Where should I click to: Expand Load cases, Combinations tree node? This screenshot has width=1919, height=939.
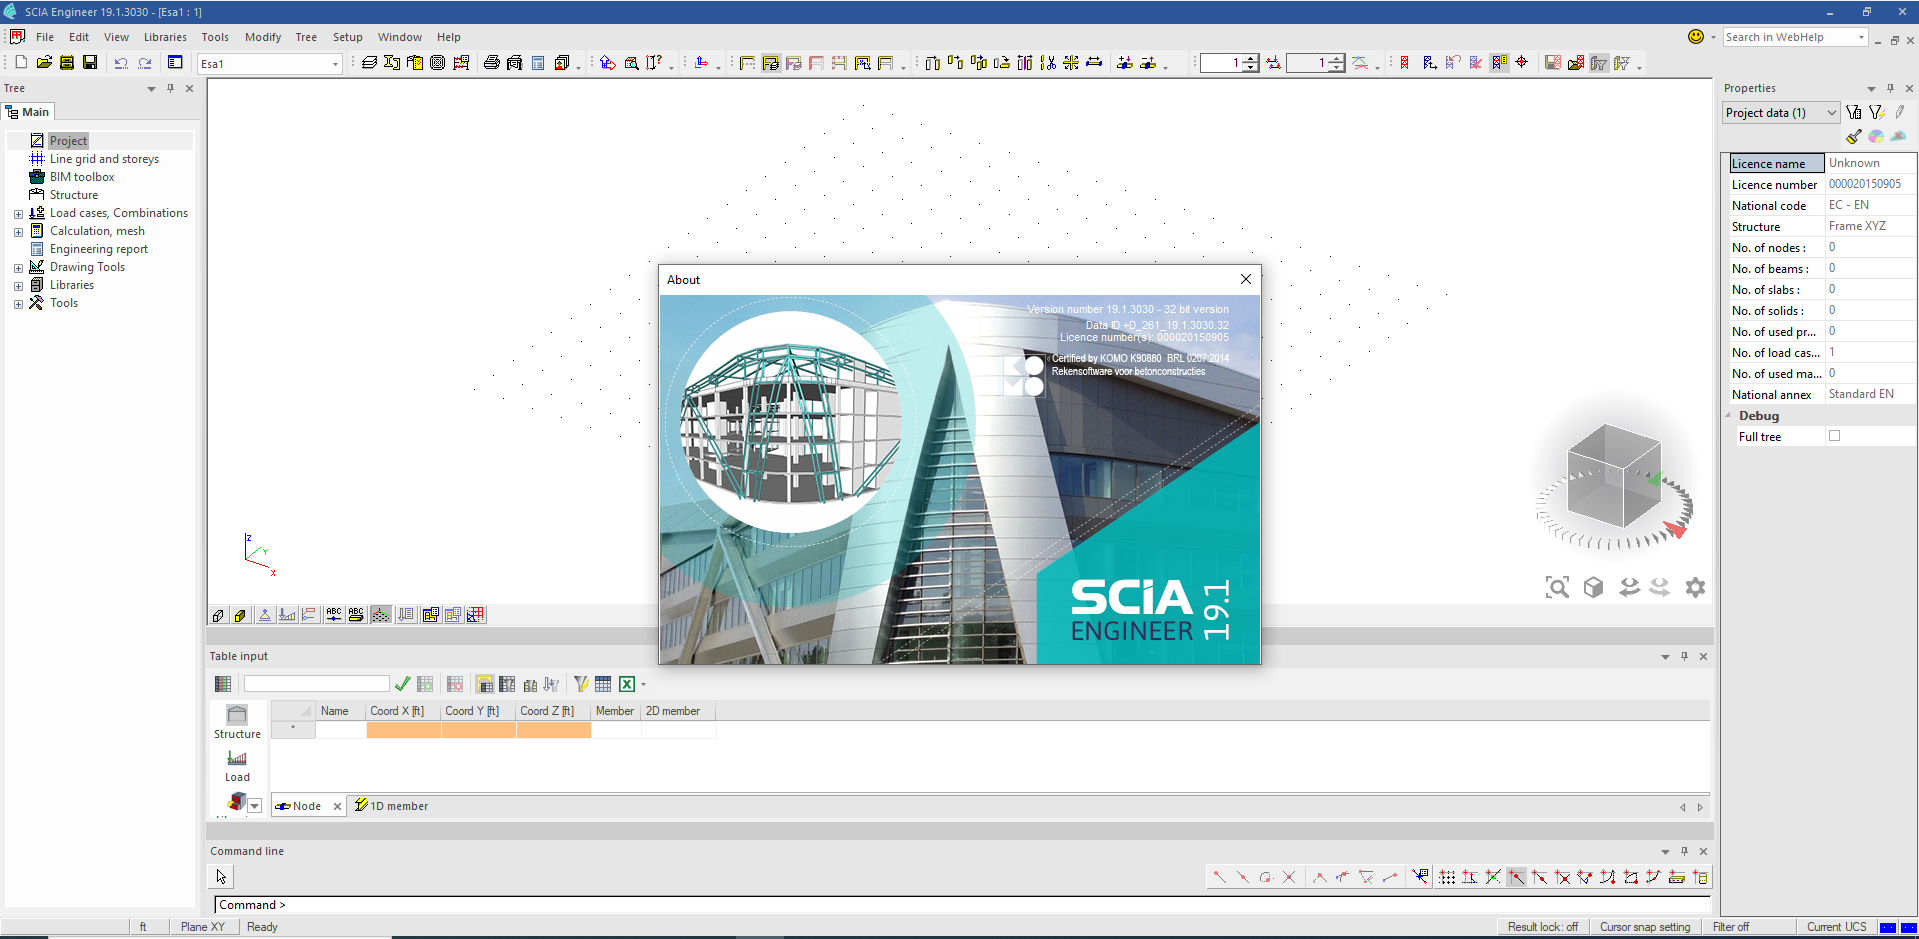coord(18,214)
